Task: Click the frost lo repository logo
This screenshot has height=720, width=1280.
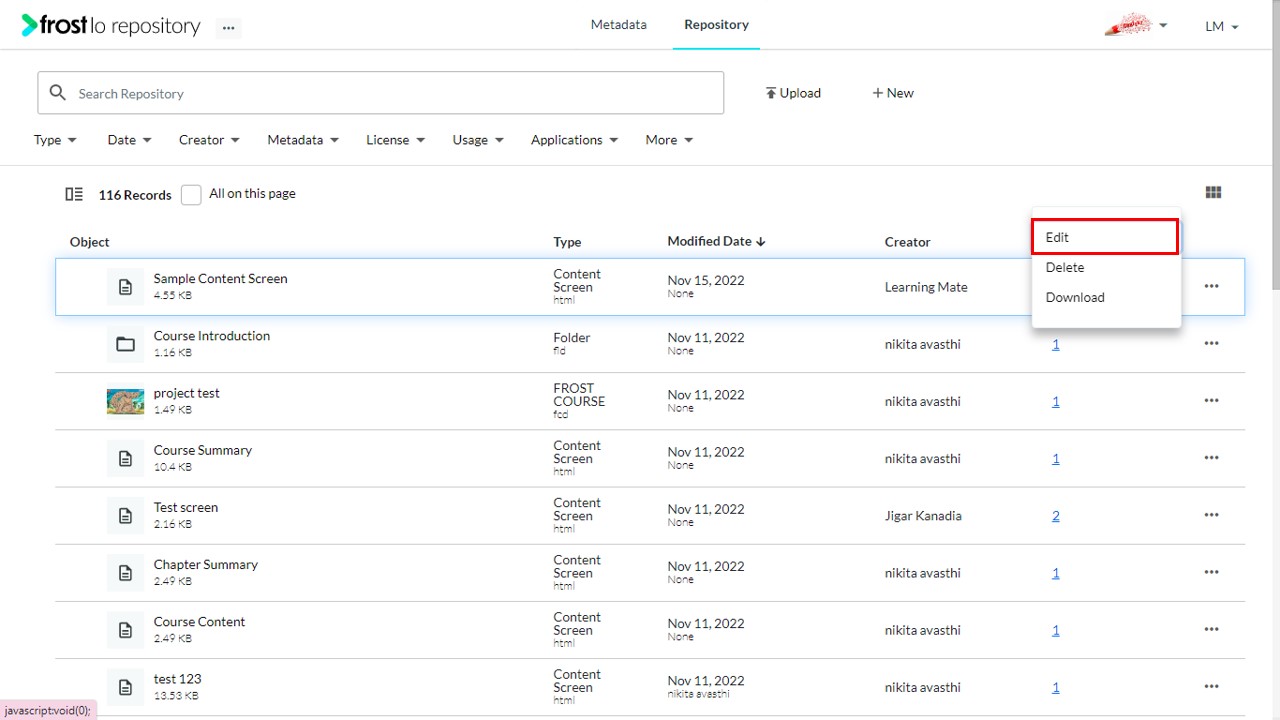Action: coord(111,26)
